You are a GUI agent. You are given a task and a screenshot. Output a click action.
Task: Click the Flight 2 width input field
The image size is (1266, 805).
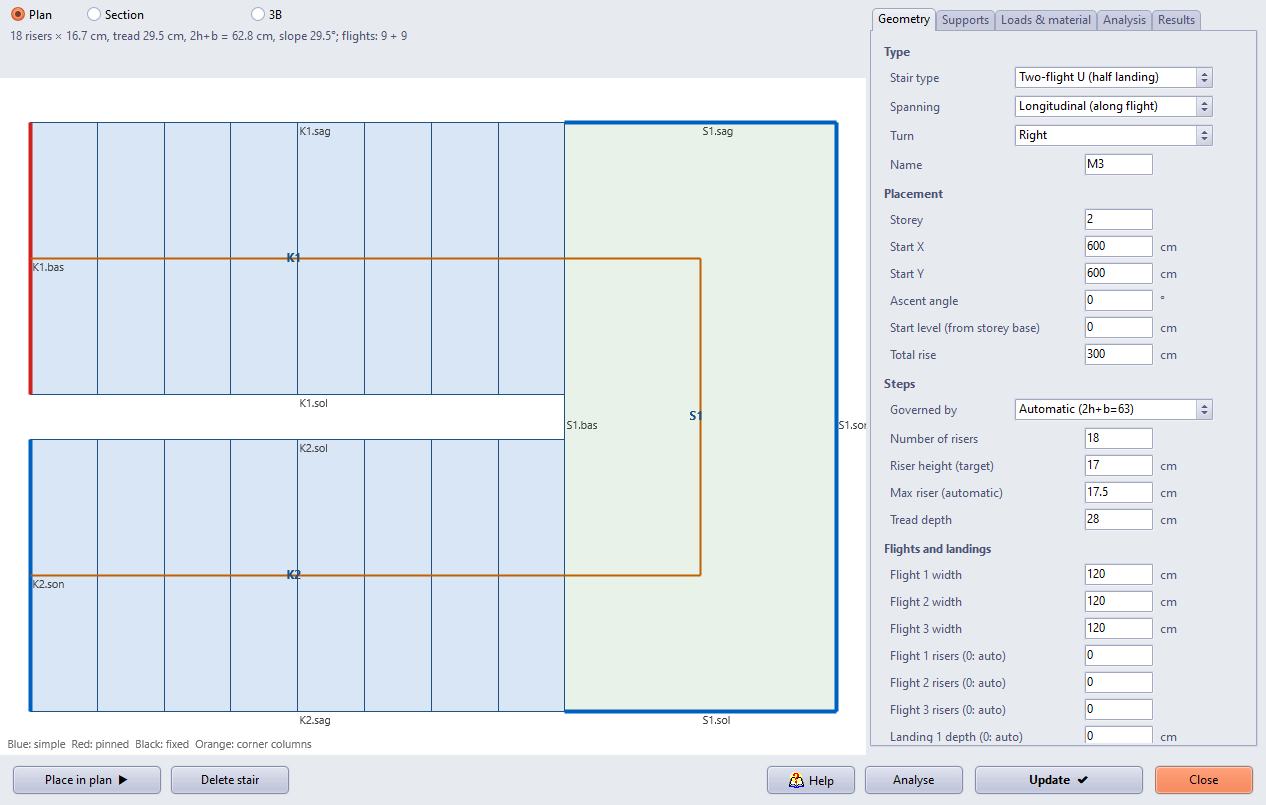pyautogui.click(x=1119, y=602)
